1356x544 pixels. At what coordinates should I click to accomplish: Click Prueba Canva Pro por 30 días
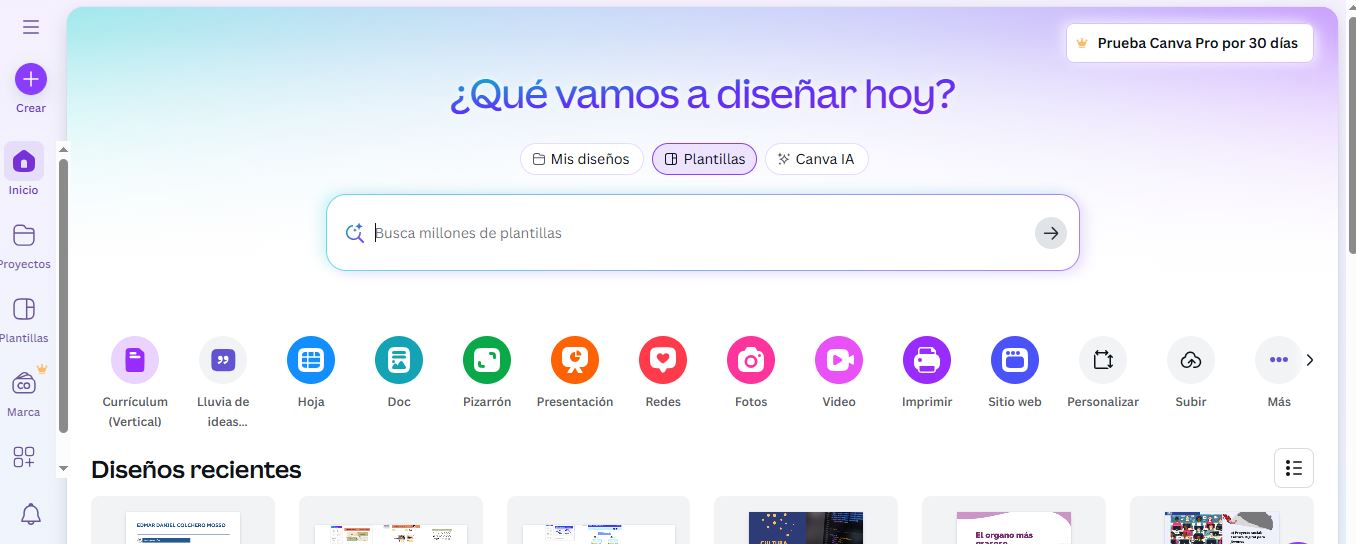[1189, 43]
